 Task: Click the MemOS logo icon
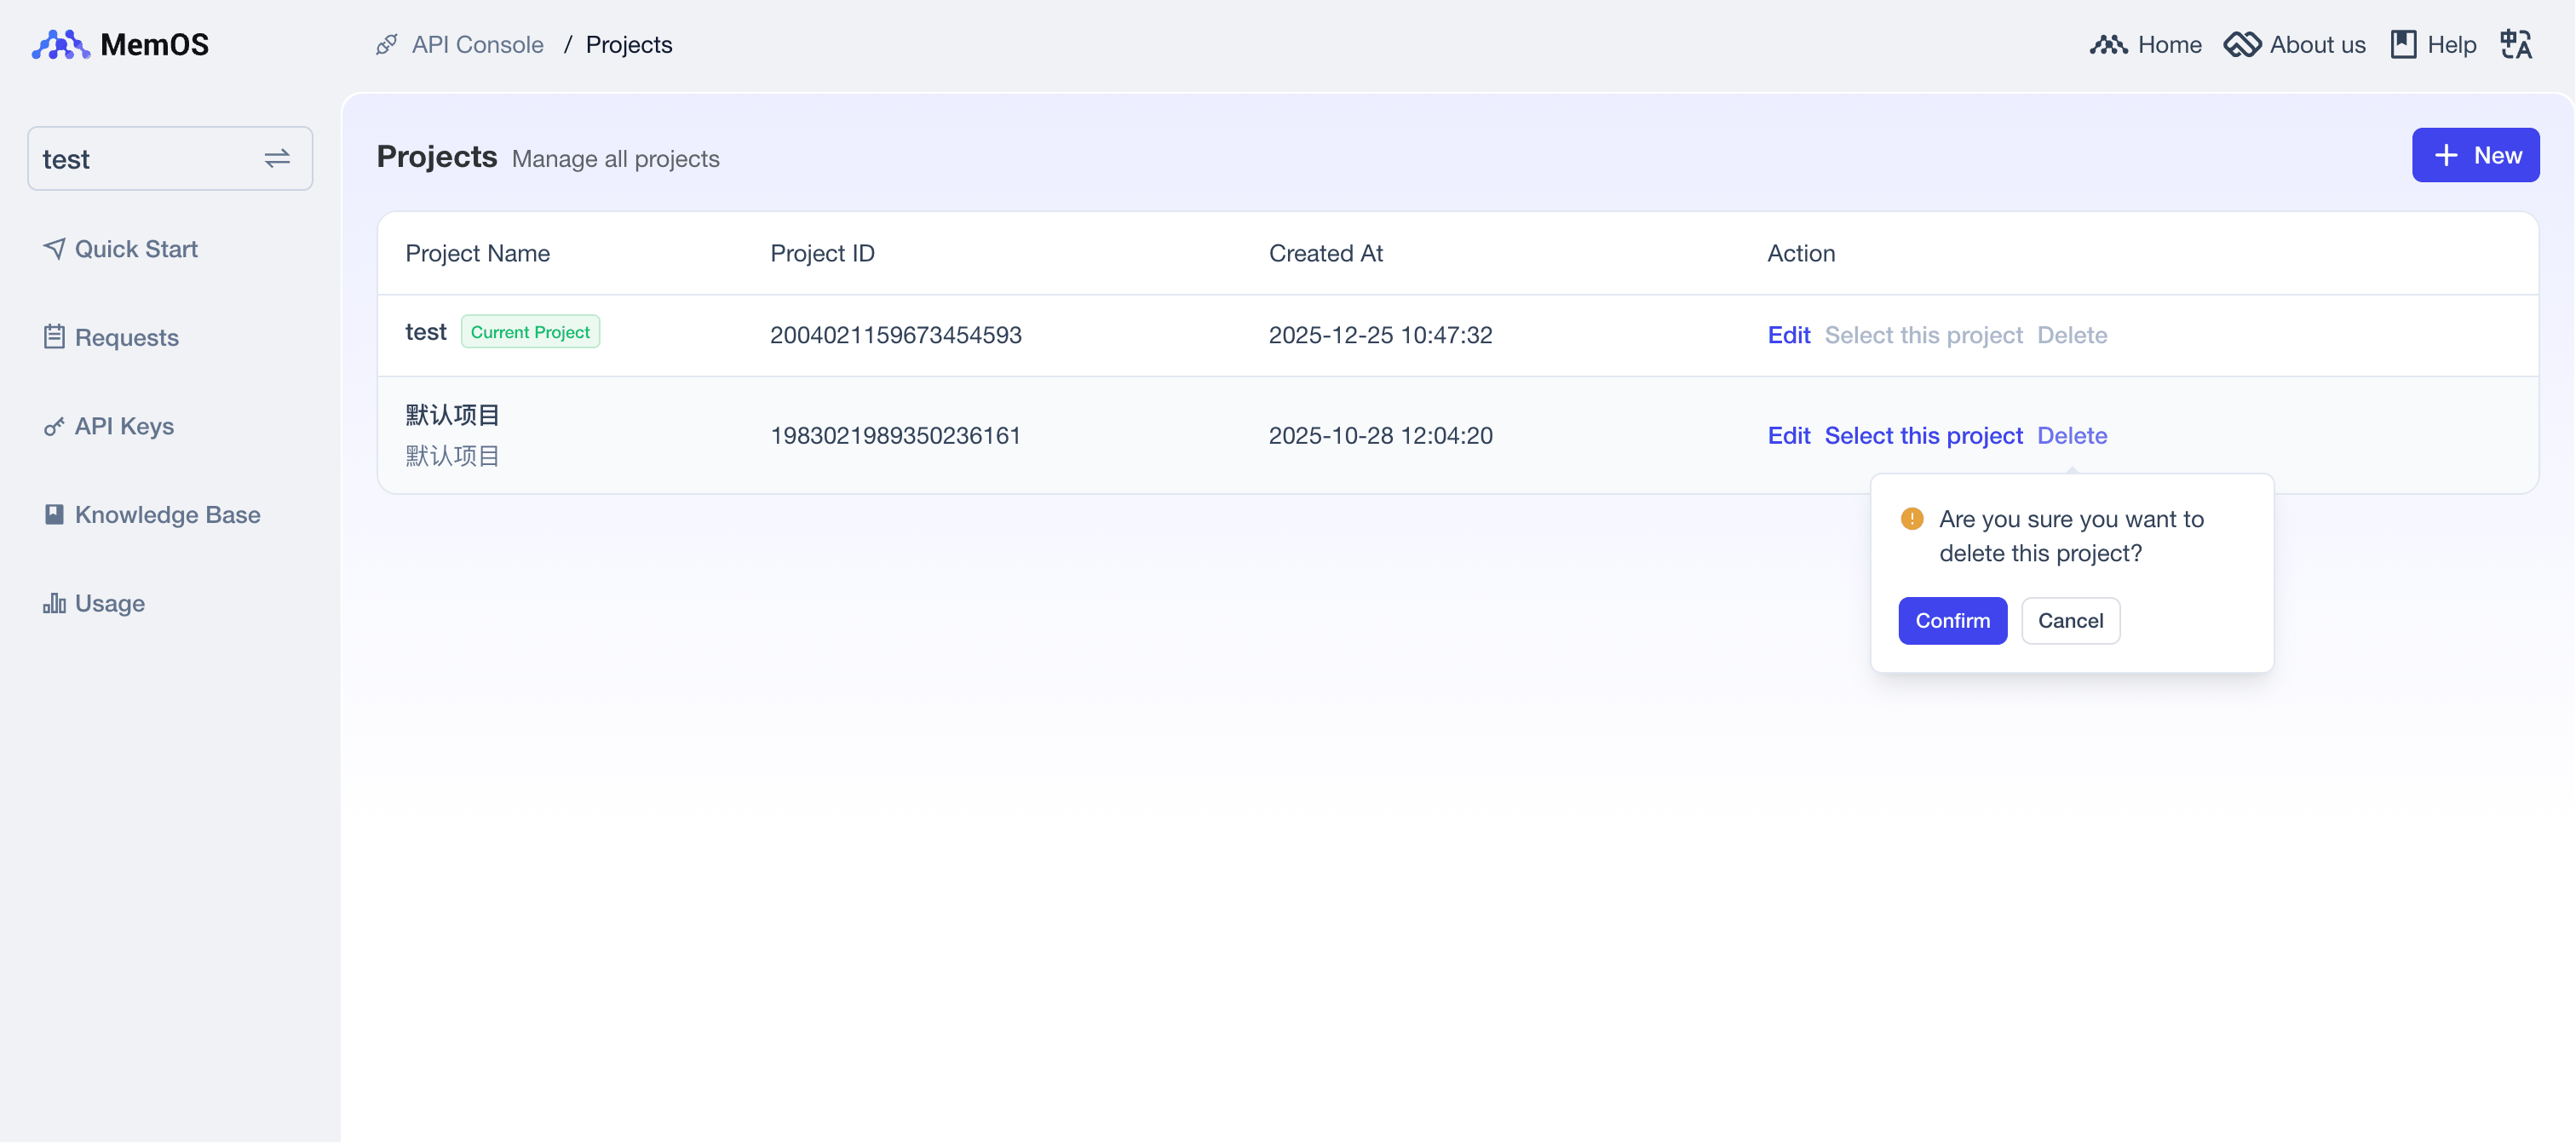tap(60, 45)
